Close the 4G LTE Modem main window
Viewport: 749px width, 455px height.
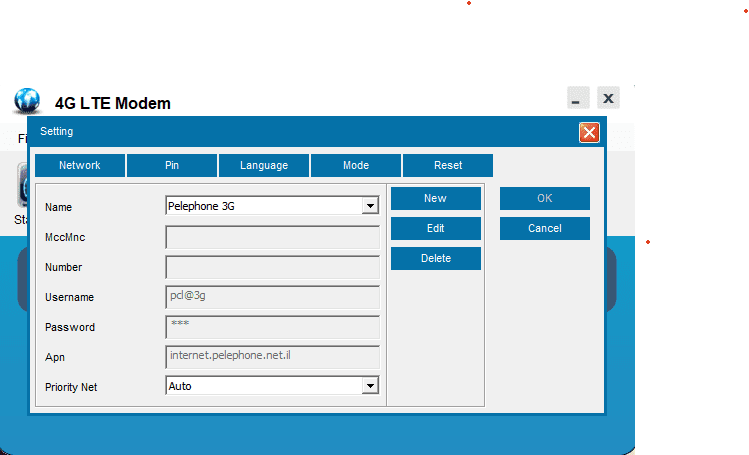click(x=608, y=98)
